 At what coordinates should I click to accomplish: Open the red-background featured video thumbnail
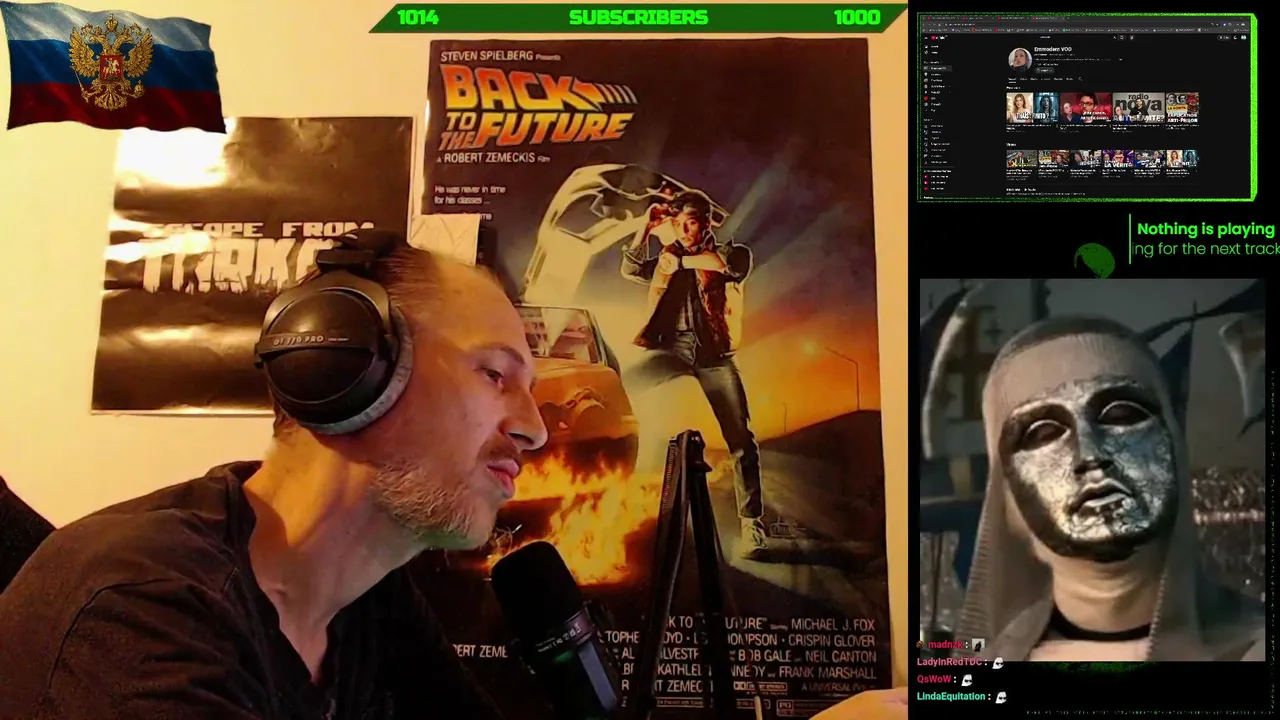tap(1086, 107)
